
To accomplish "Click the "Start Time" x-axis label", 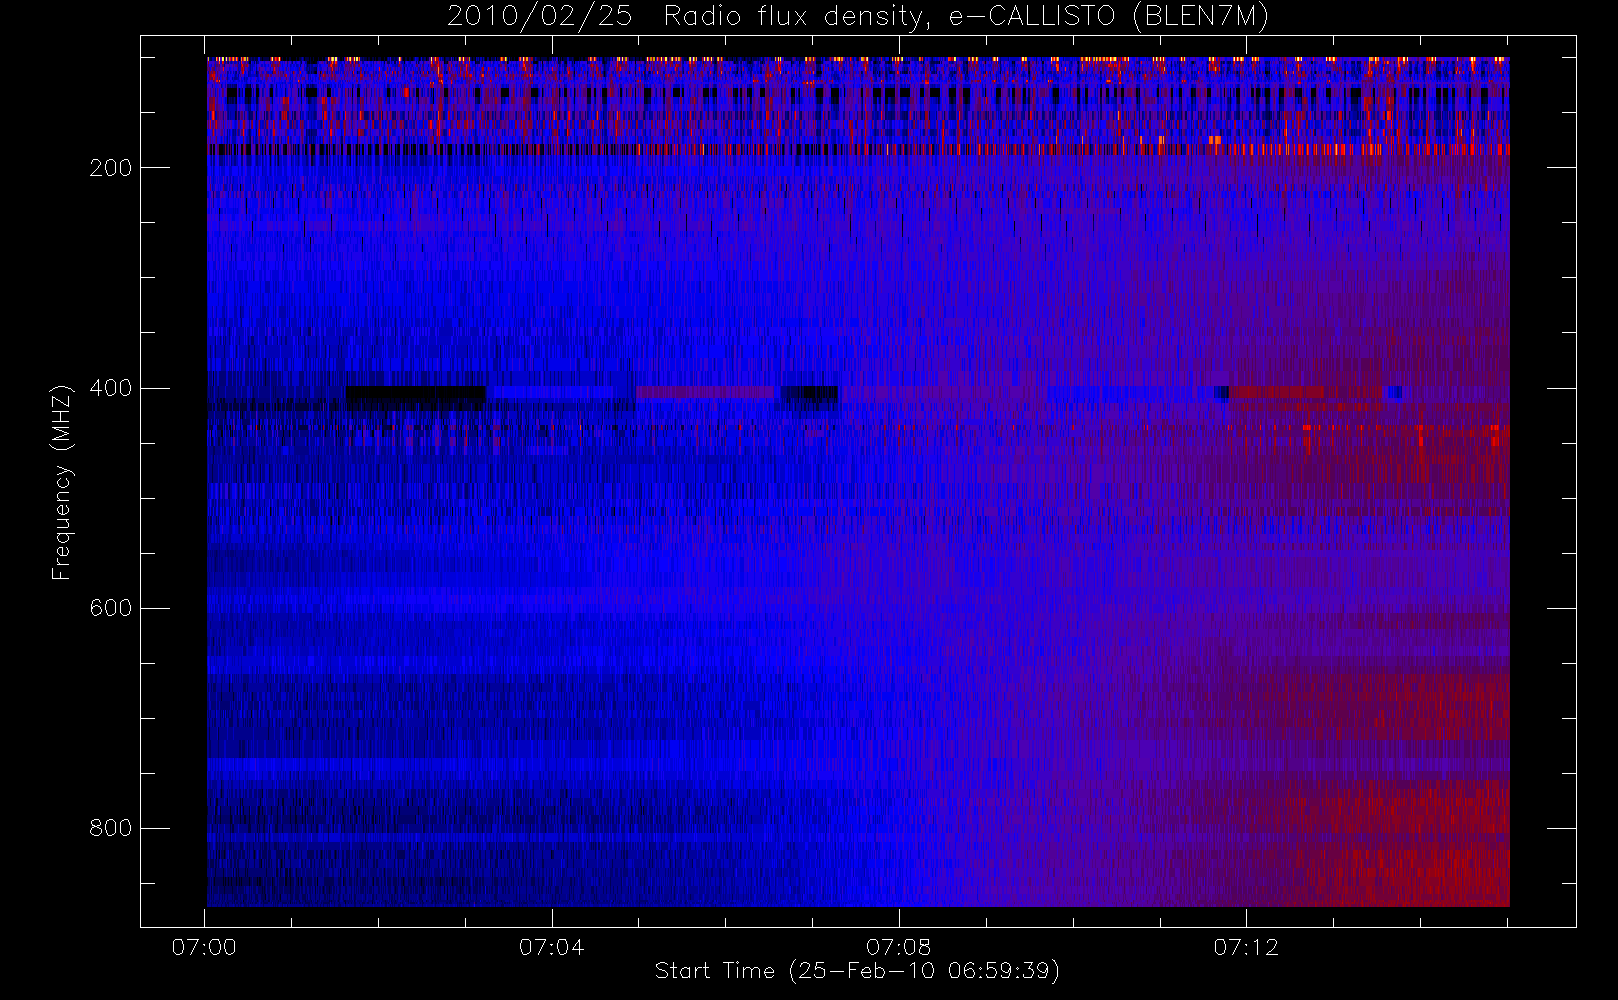I will (857, 971).
